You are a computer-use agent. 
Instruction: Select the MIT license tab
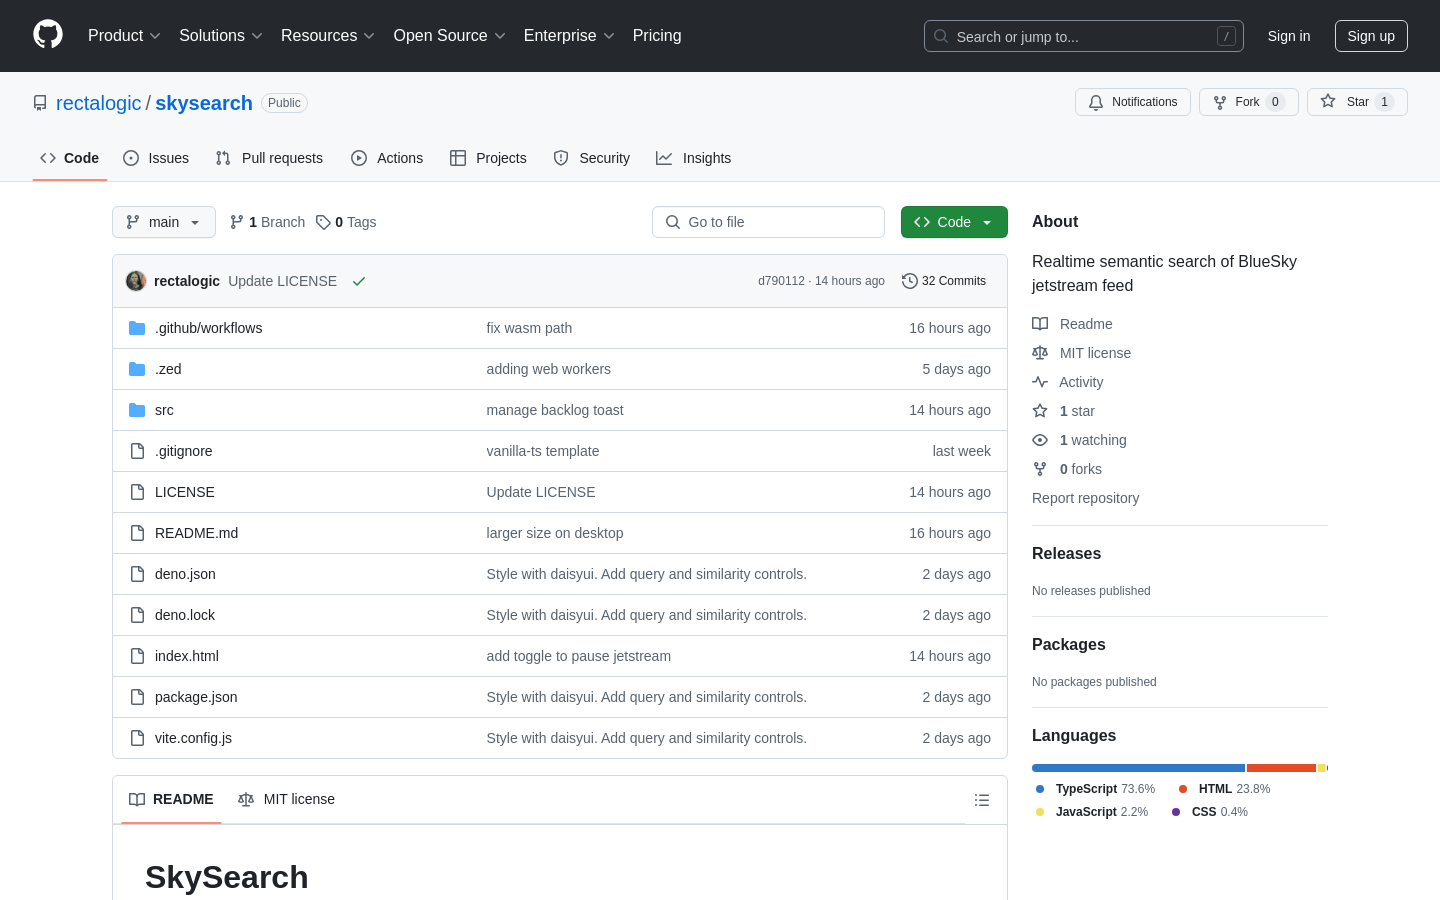pyautogui.click(x=286, y=799)
